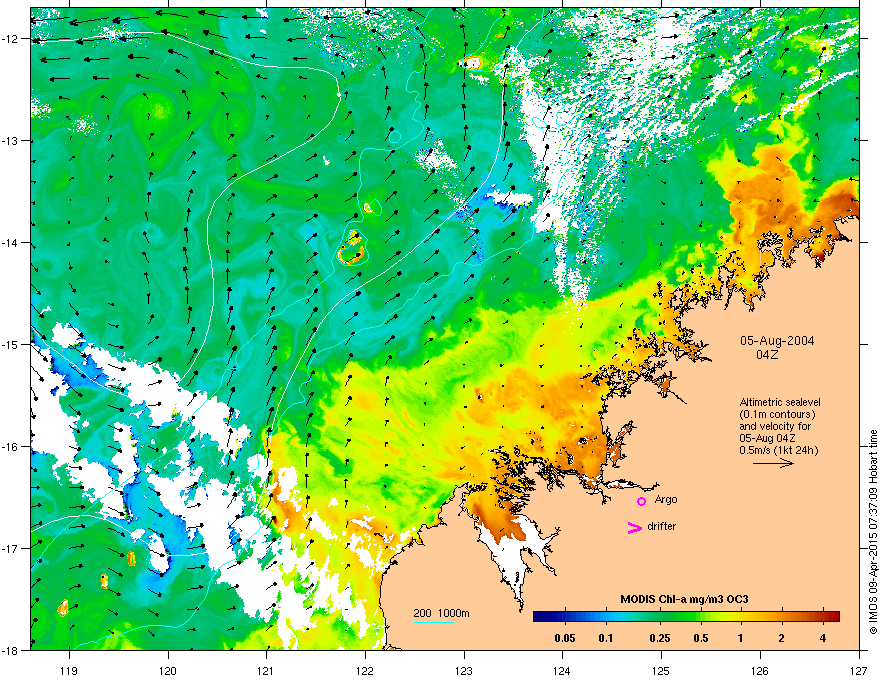Click the colorbar tick label '1'
The height and width of the screenshot is (680, 880).
click(741, 638)
